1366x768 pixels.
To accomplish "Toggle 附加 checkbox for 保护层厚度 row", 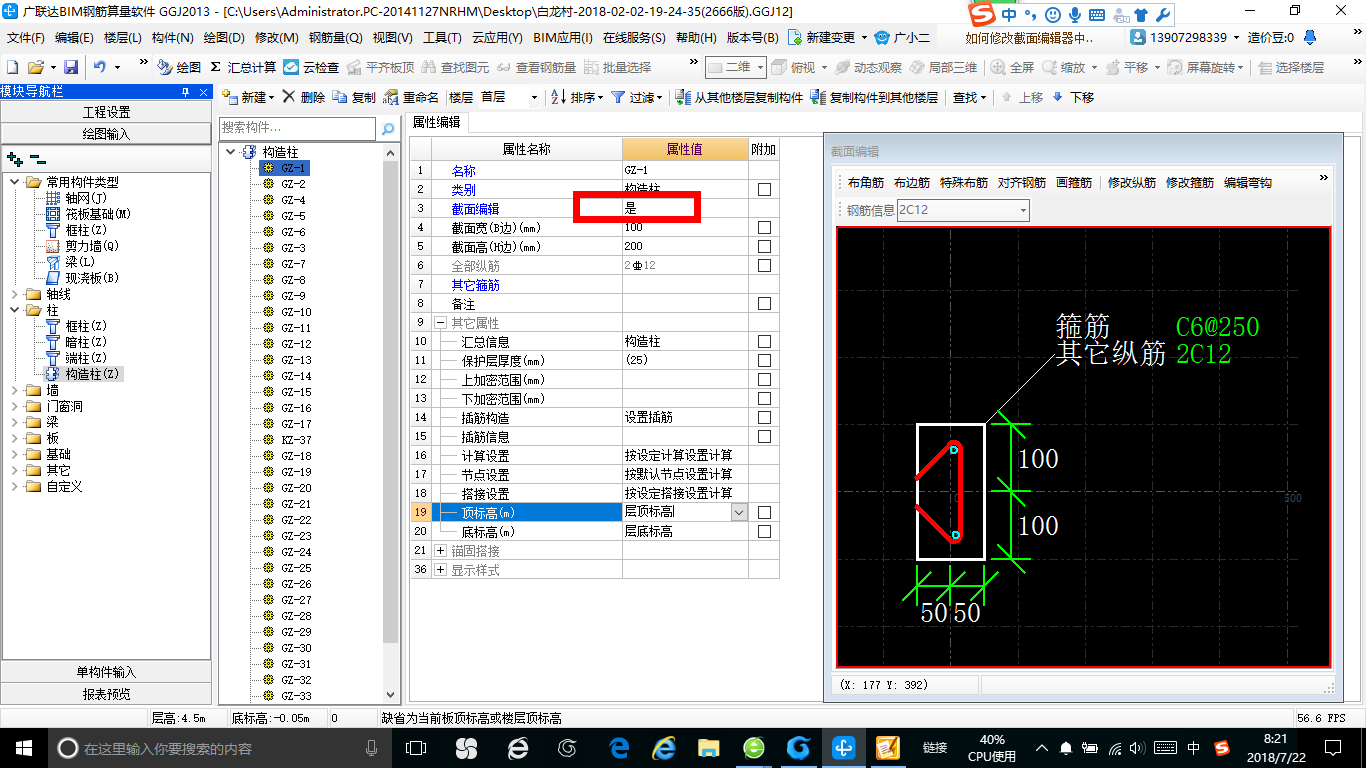I will [x=764, y=361].
